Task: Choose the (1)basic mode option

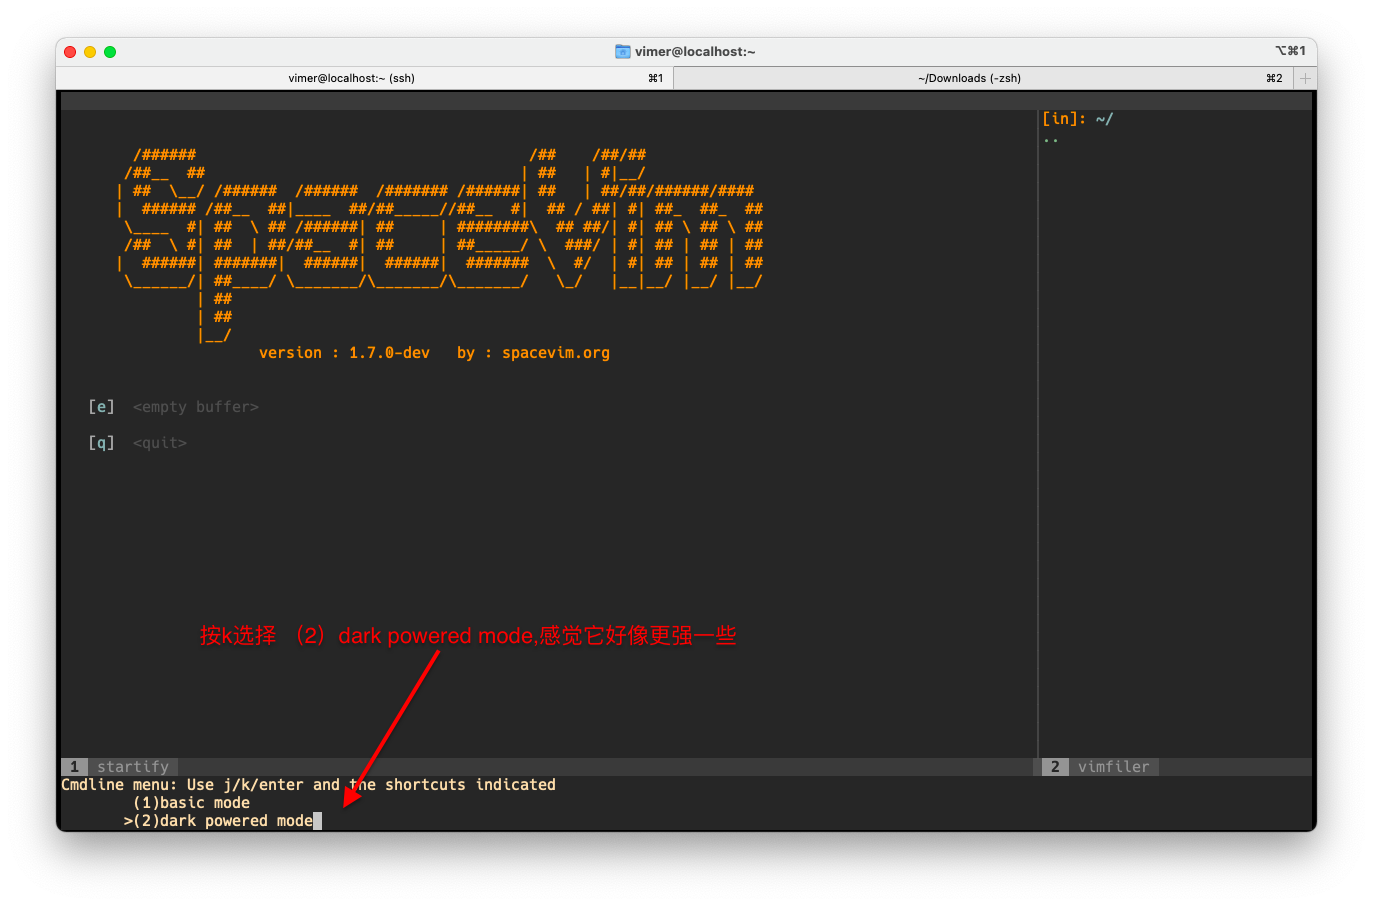Action: point(191,803)
